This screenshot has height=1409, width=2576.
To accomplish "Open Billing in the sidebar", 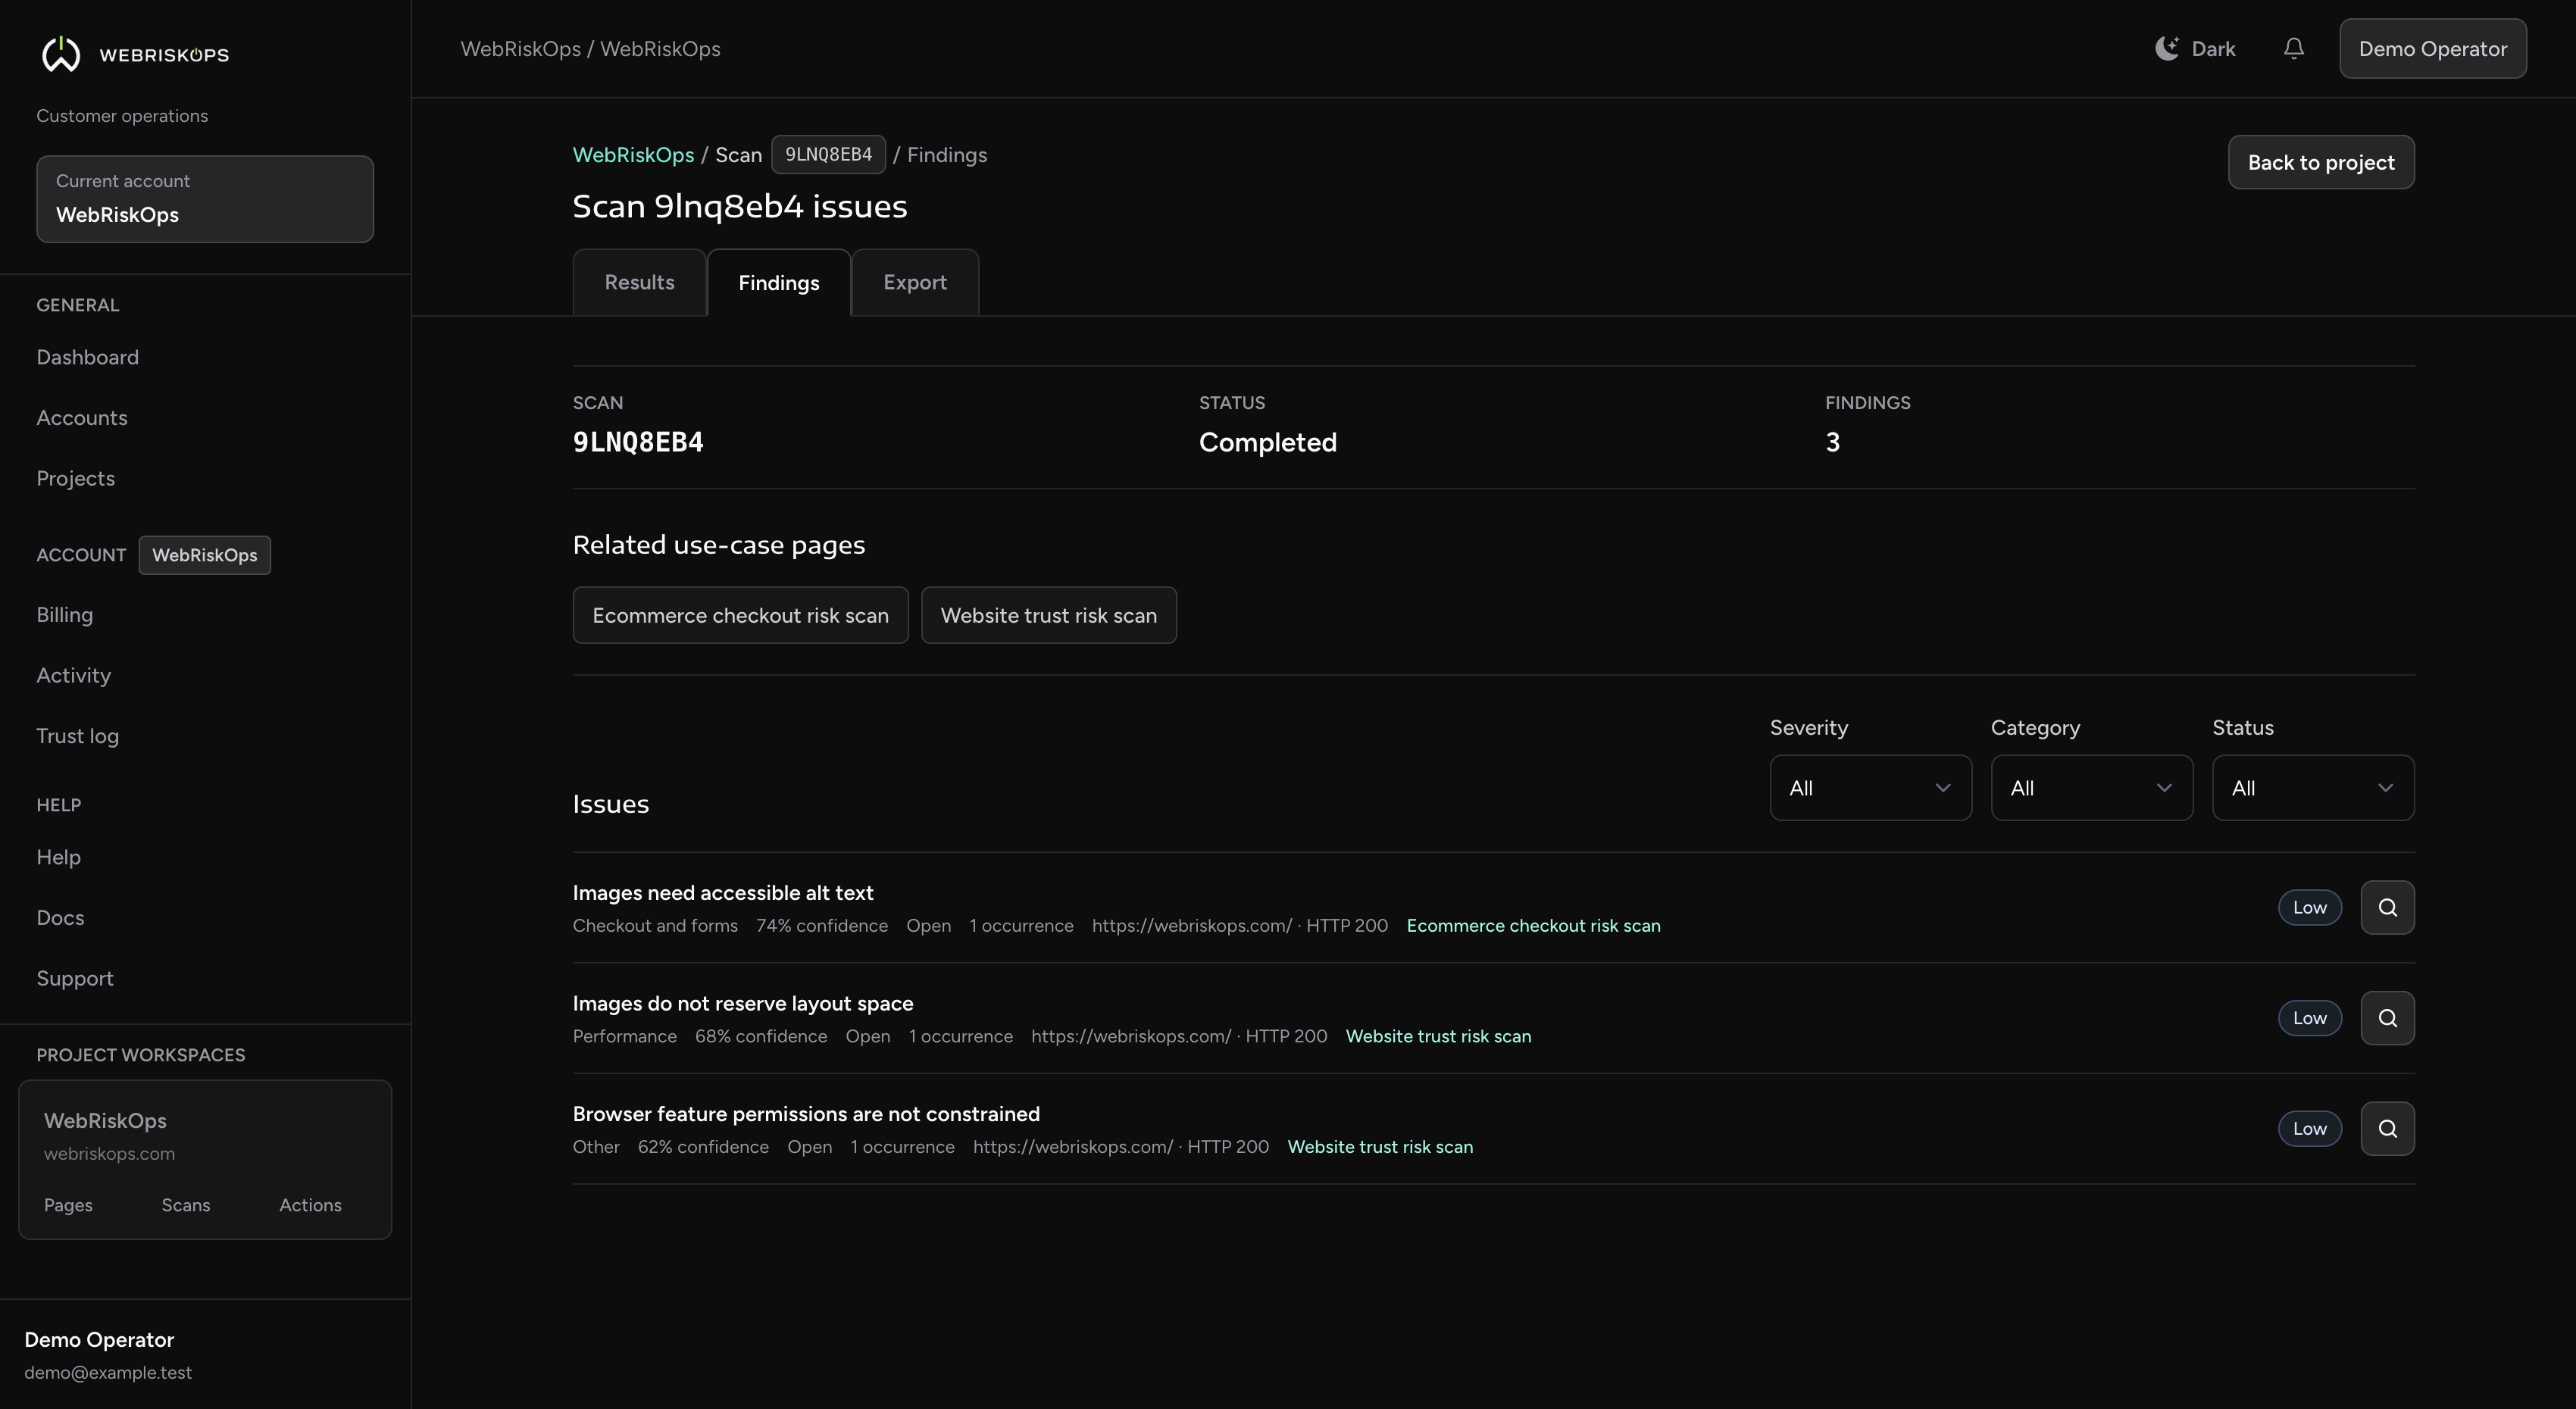I will click(x=64, y=615).
